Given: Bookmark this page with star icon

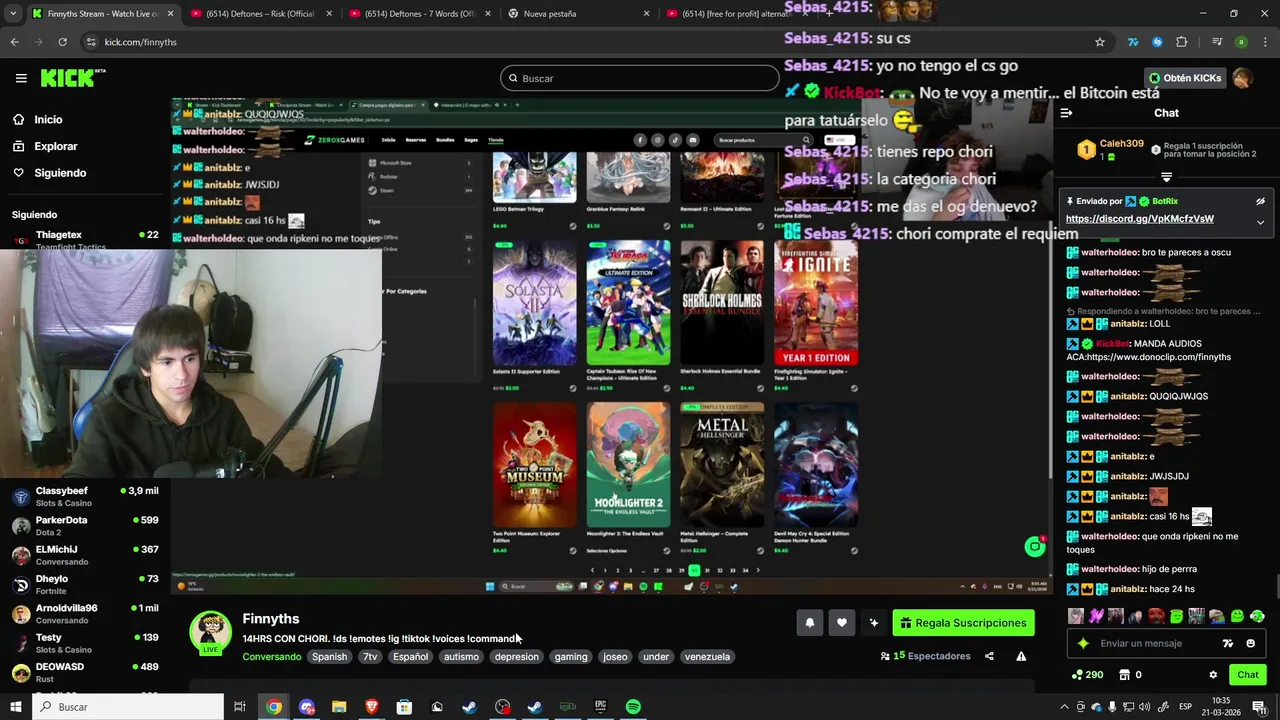Looking at the screenshot, I should click(x=1100, y=42).
